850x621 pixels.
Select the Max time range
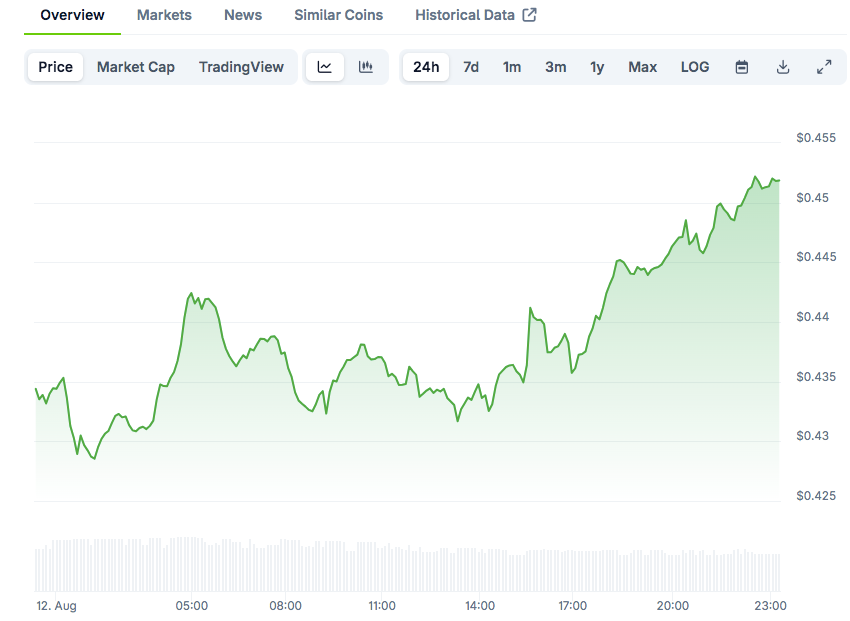click(x=642, y=67)
